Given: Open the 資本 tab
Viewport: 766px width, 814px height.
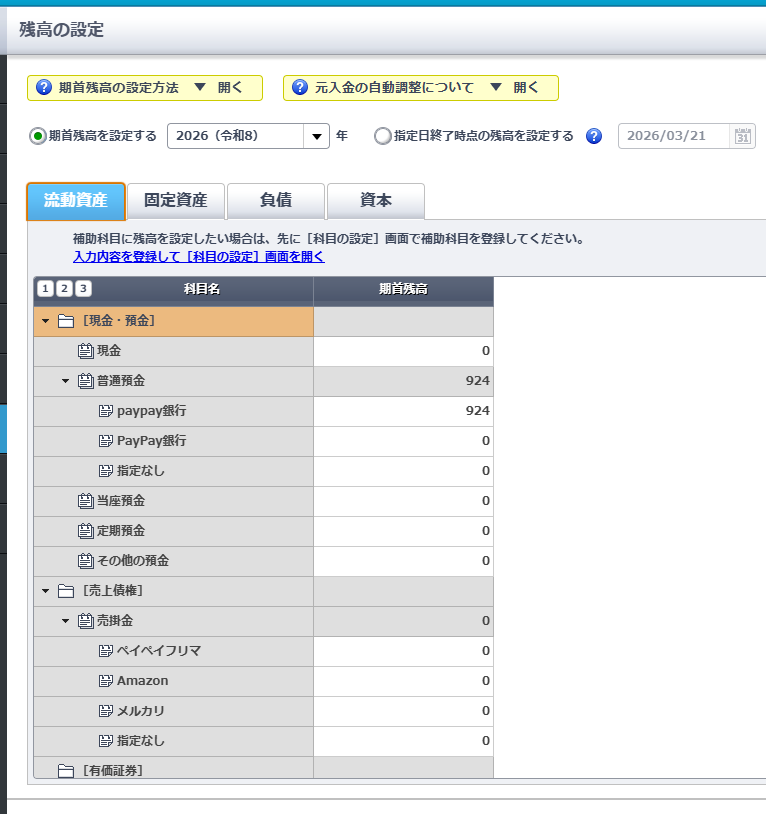Looking at the screenshot, I should pyautogui.click(x=376, y=201).
